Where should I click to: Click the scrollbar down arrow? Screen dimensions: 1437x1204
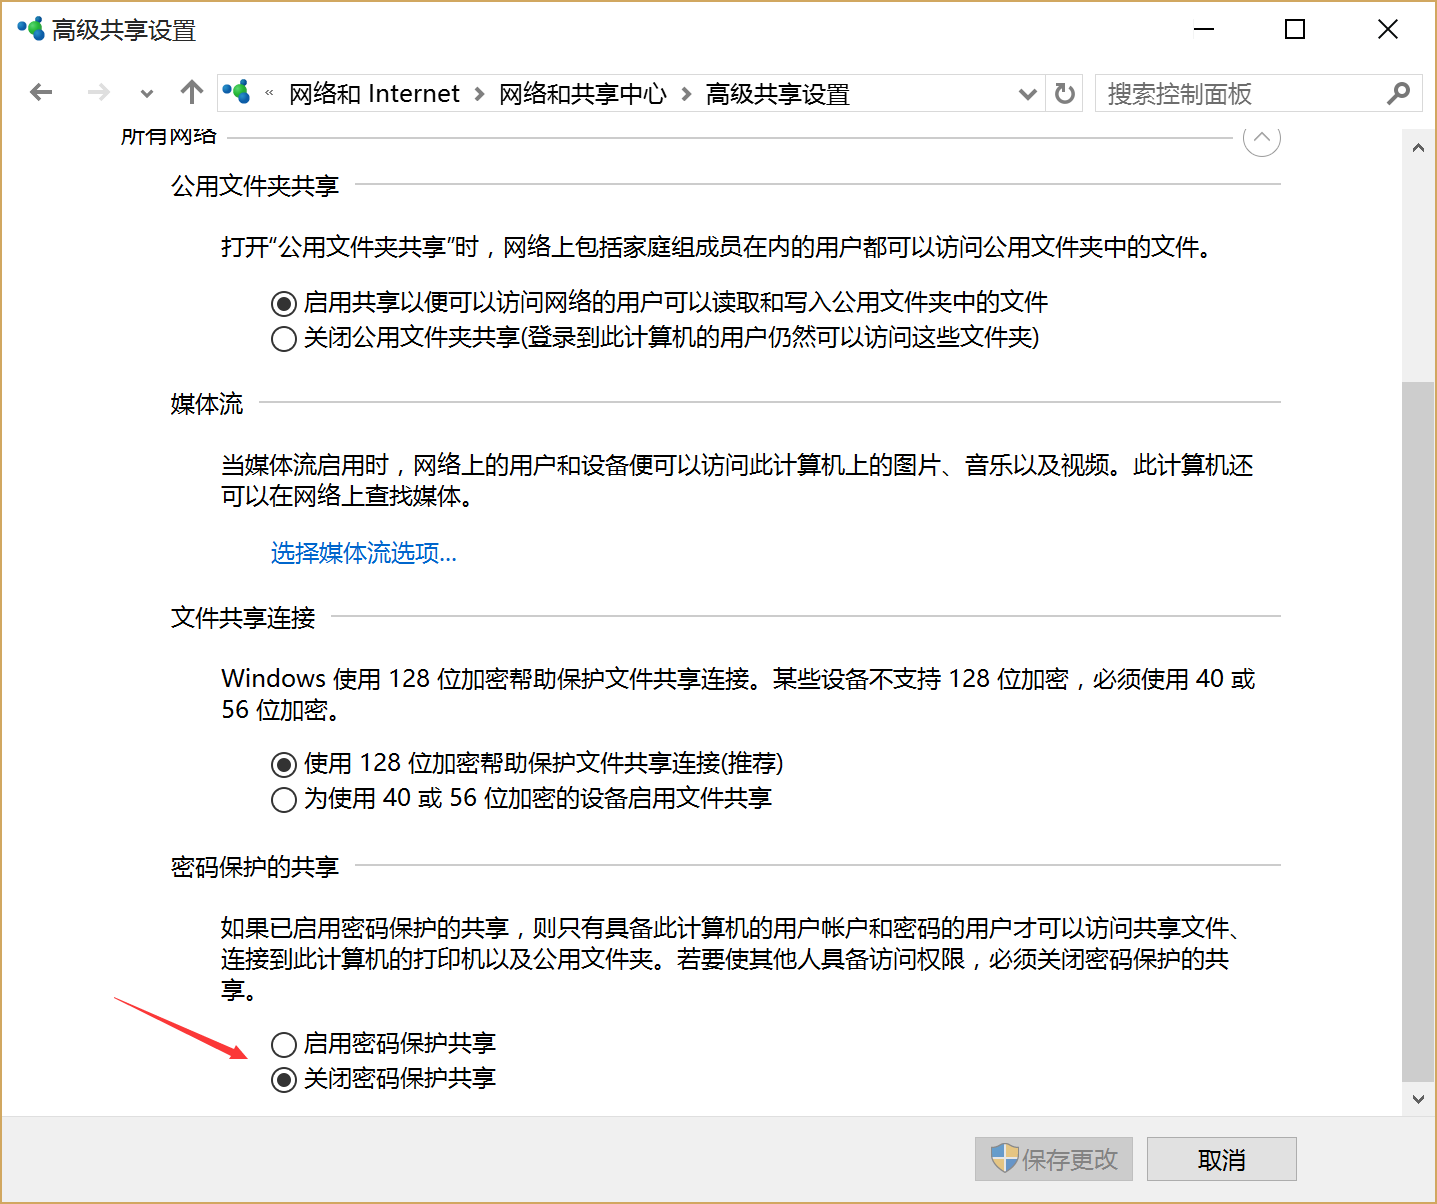(x=1418, y=1099)
